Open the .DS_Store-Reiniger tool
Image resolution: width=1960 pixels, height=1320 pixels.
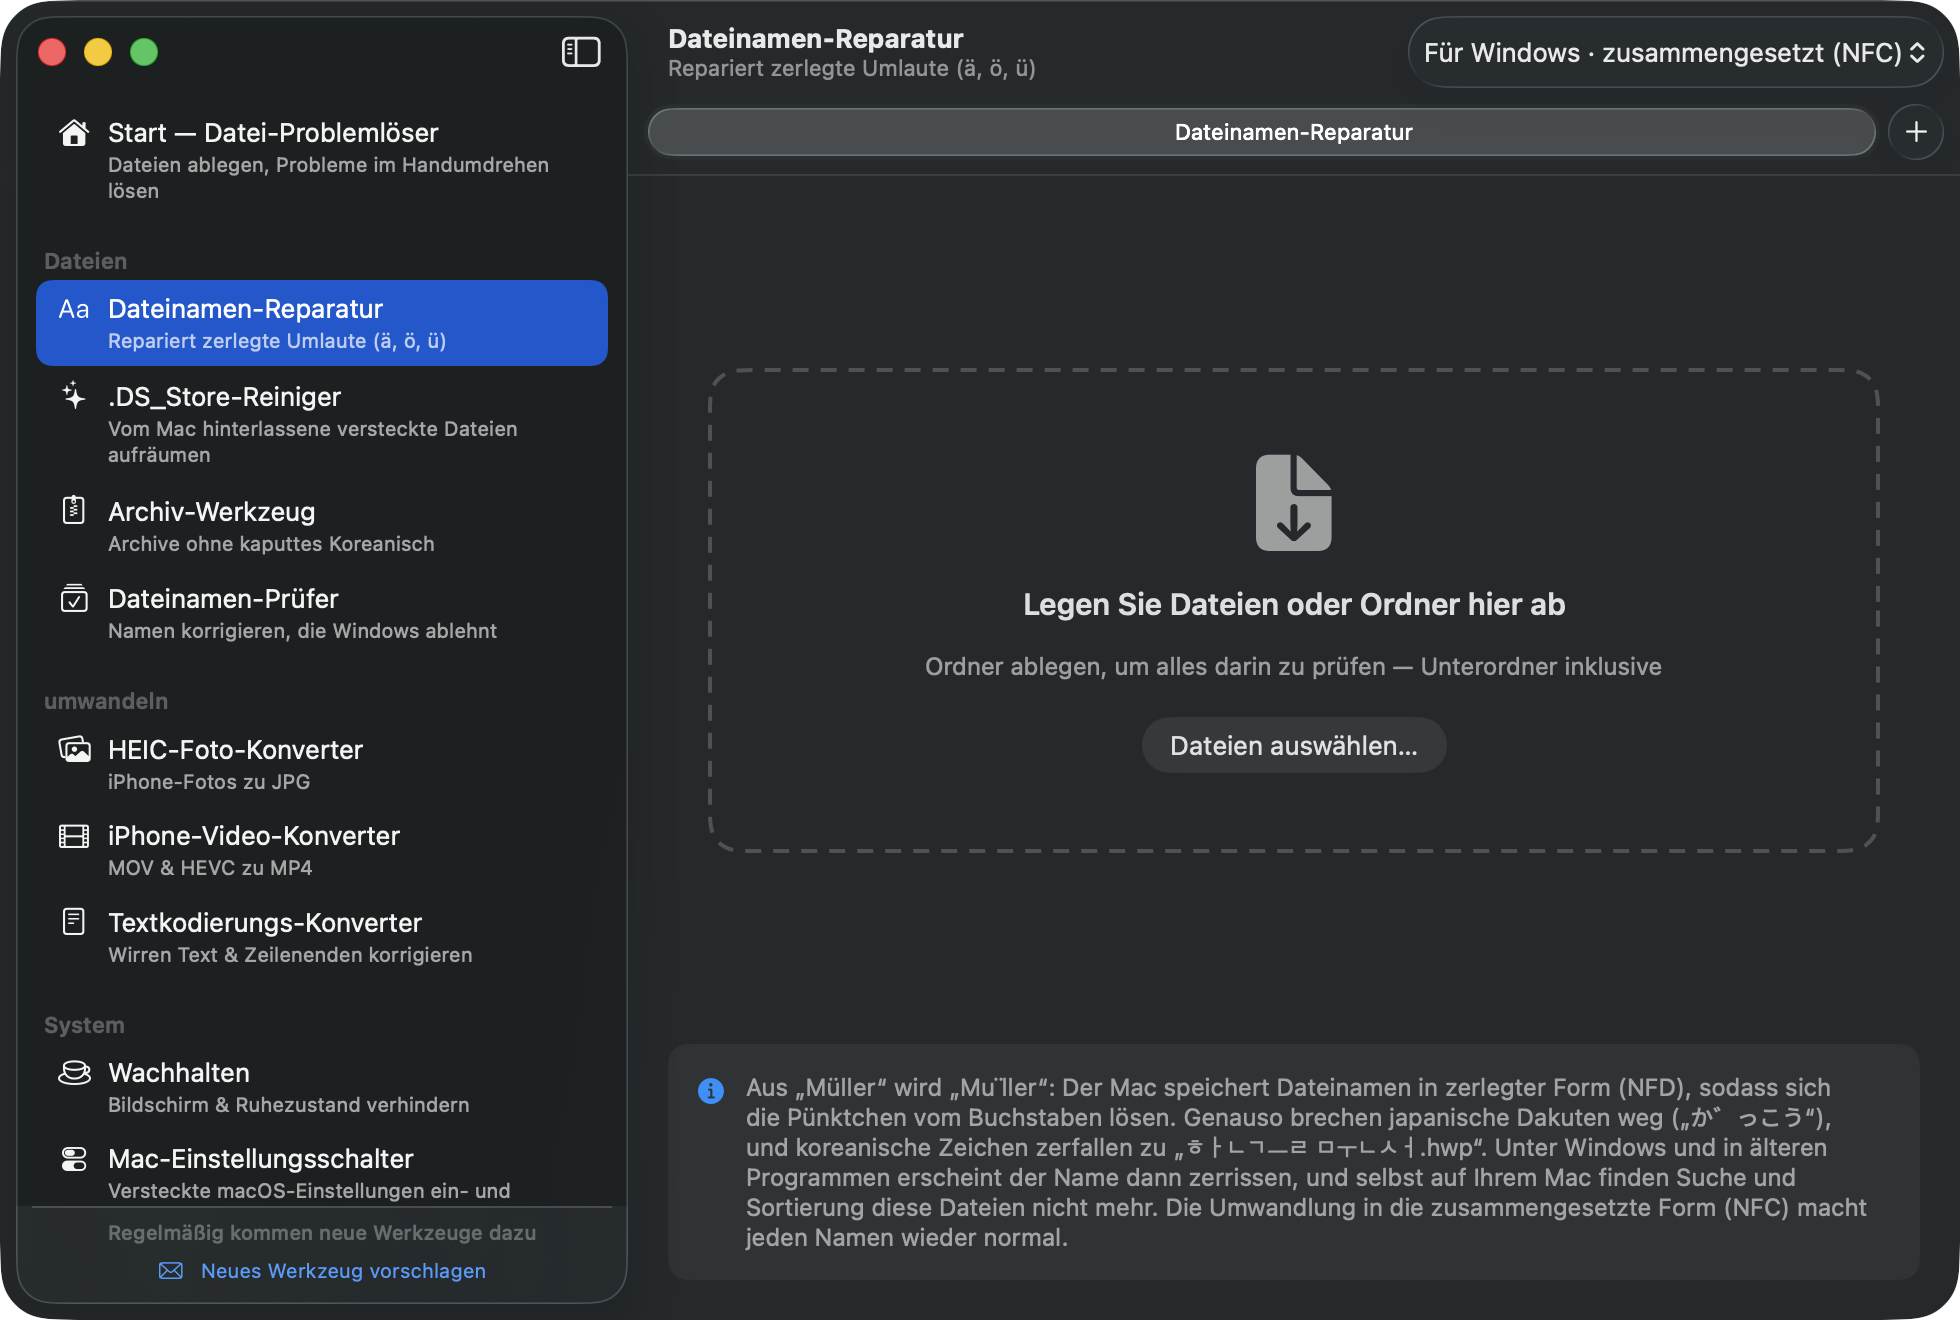[x=322, y=424]
